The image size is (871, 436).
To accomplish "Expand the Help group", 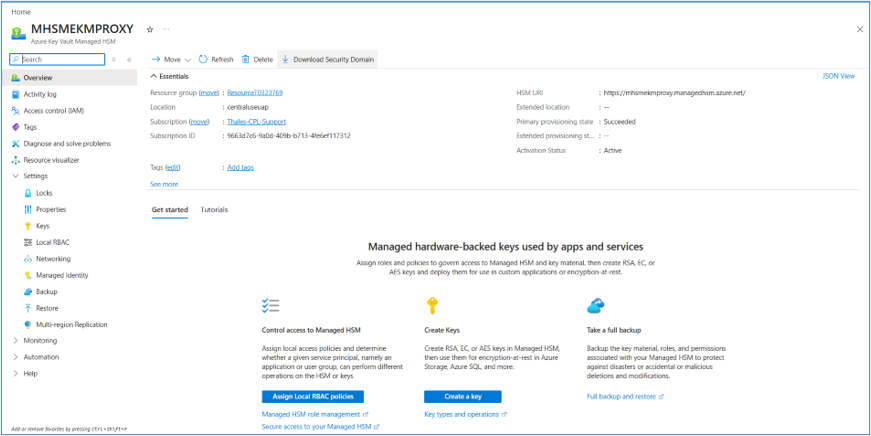I will [x=16, y=374].
